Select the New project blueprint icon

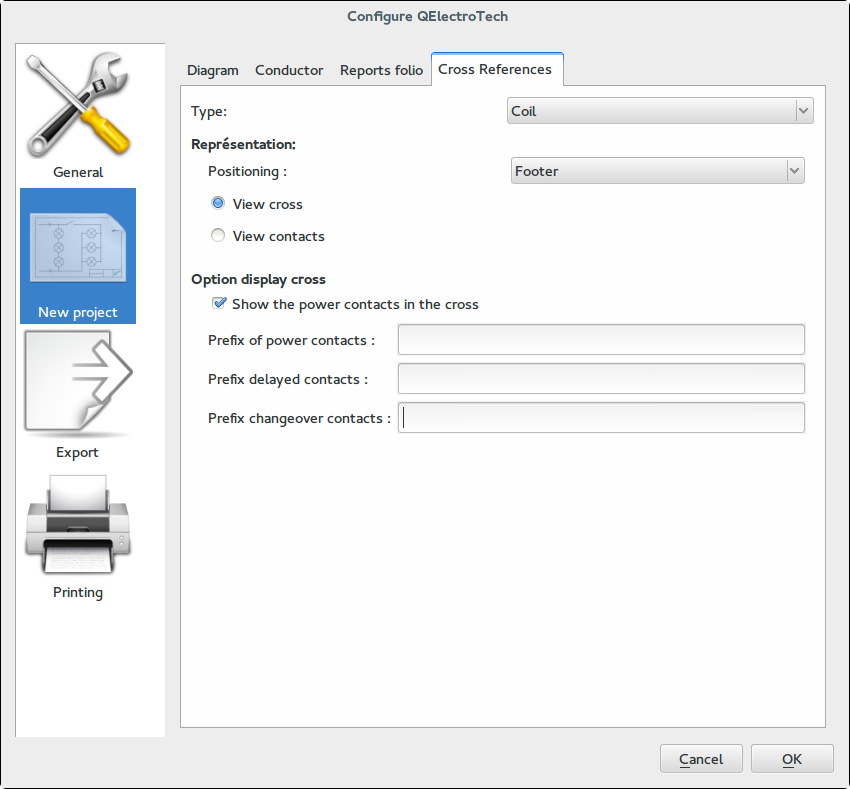click(78, 248)
